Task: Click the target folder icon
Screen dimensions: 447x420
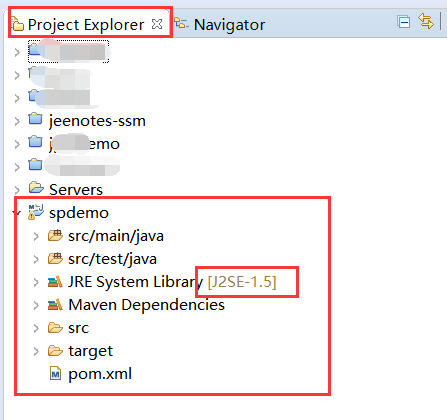Action: tap(55, 351)
